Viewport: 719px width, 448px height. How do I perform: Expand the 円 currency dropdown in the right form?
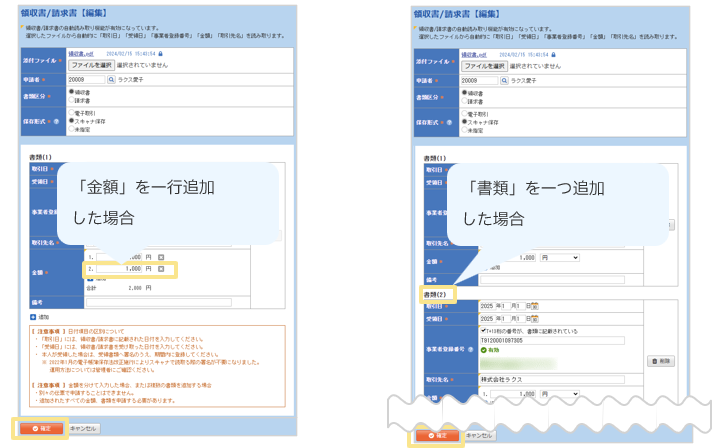tap(559, 257)
